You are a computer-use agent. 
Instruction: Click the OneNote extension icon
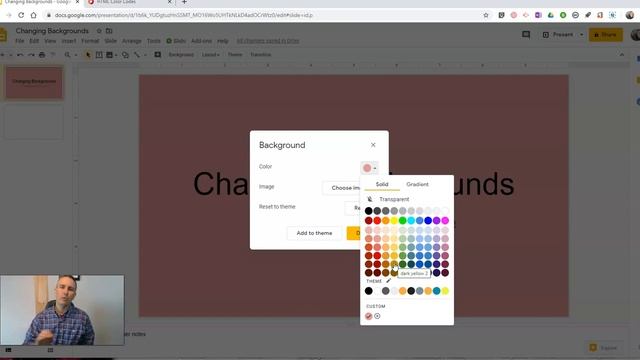538,15
